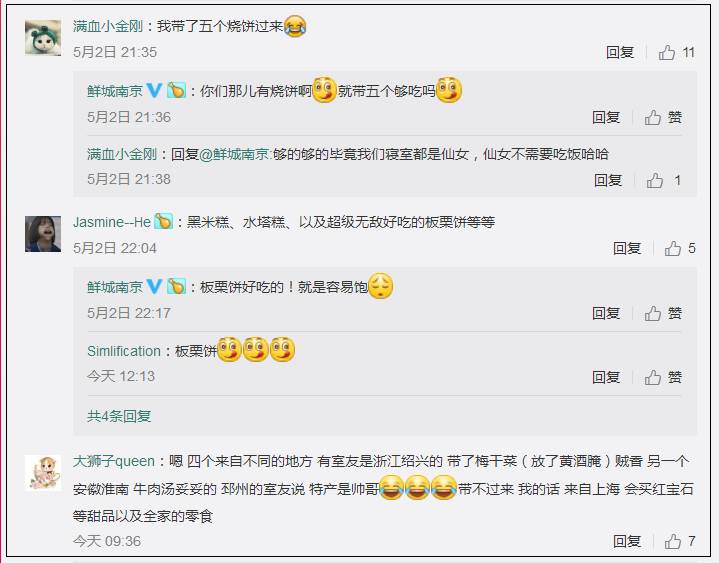Open Jasmine--He's profile picture
Image resolution: width=719 pixels, height=563 pixels.
[43, 234]
